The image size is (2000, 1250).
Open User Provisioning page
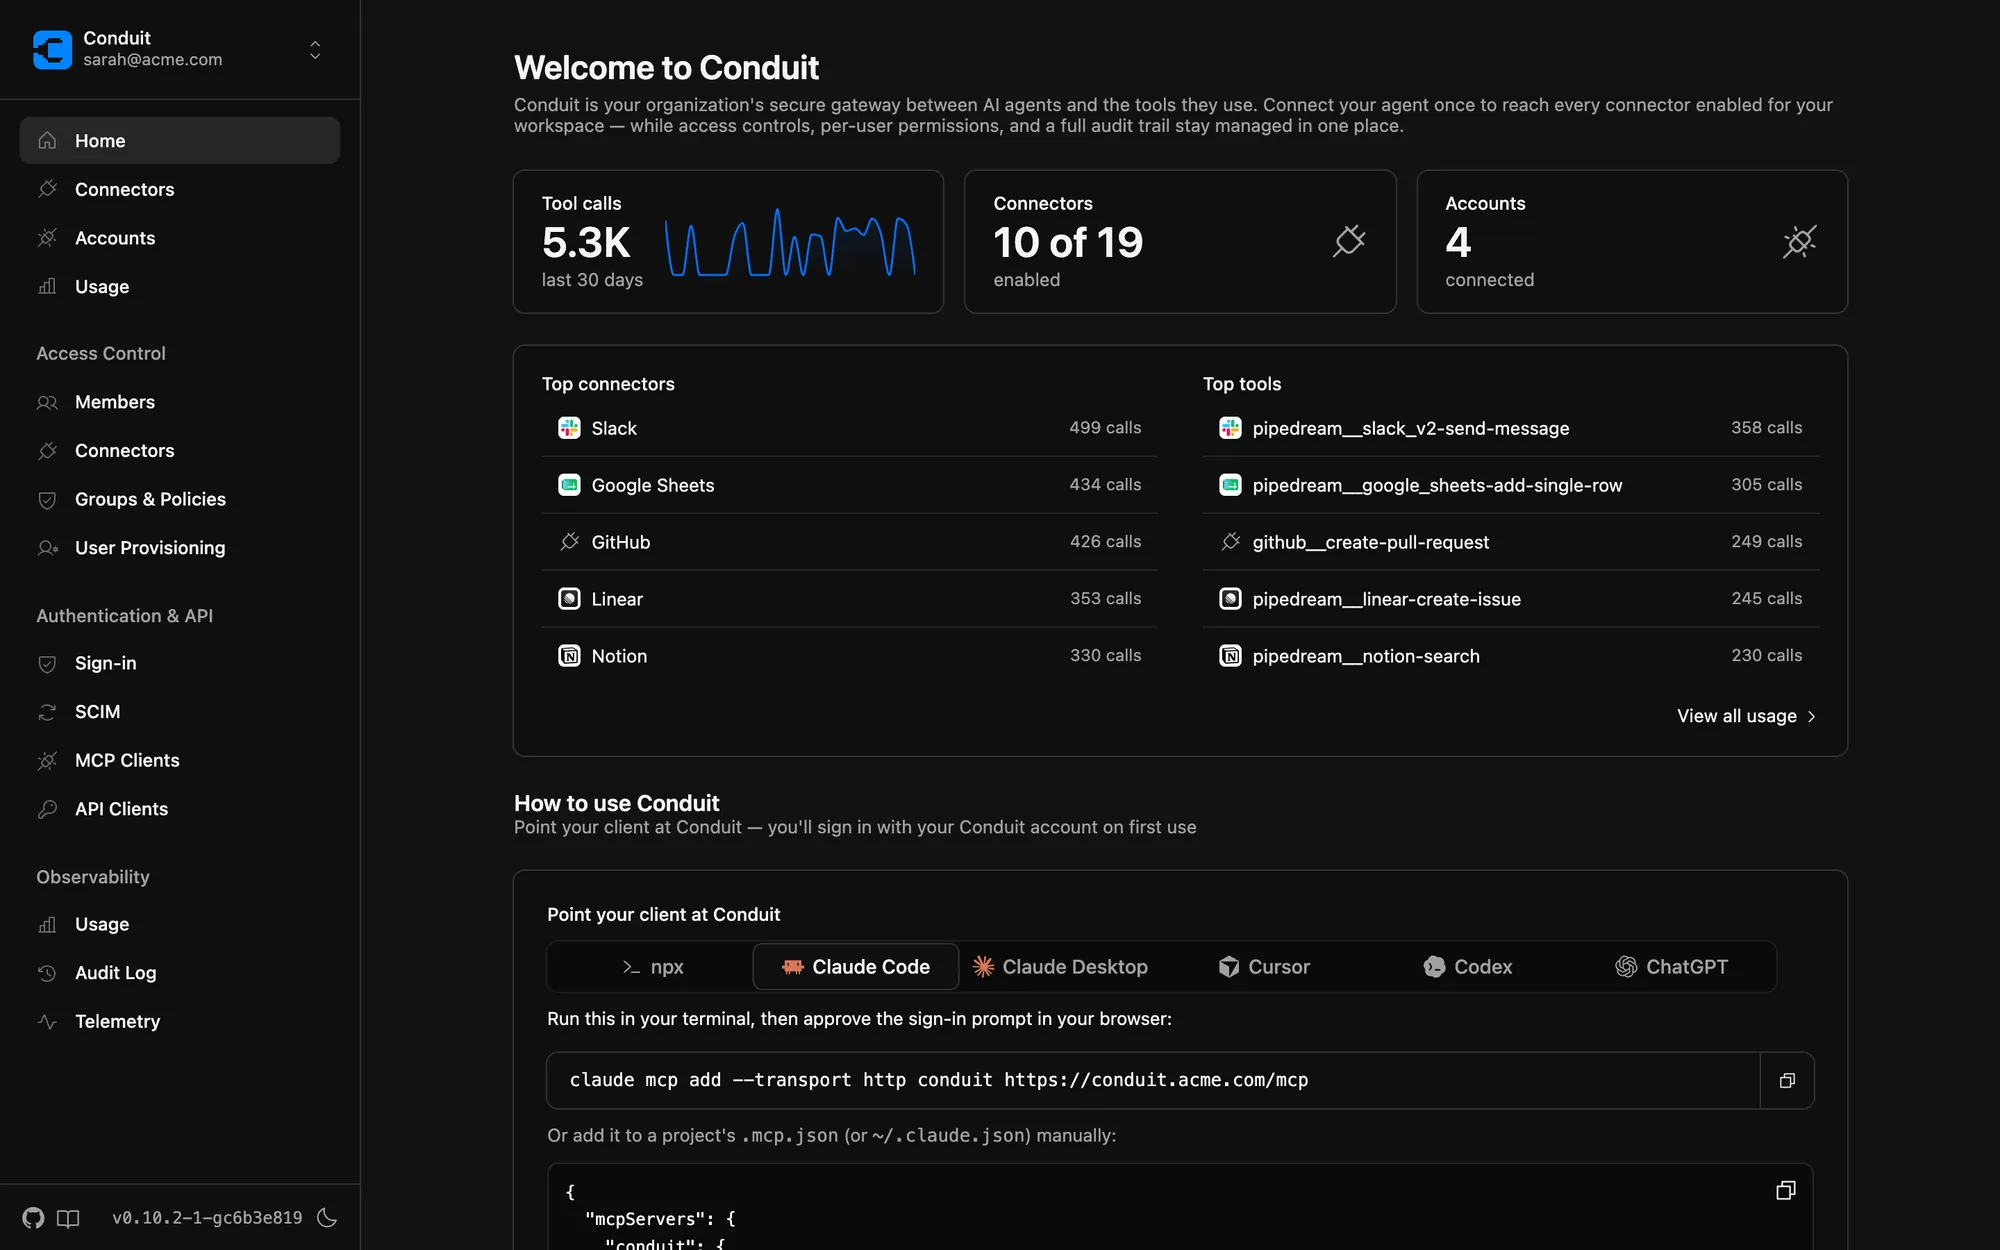point(180,548)
